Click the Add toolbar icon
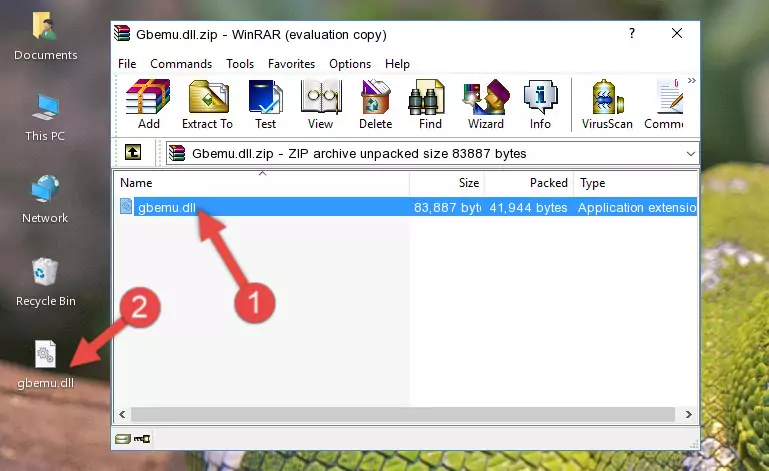This screenshot has width=769, height=471. tap(148, 104)
